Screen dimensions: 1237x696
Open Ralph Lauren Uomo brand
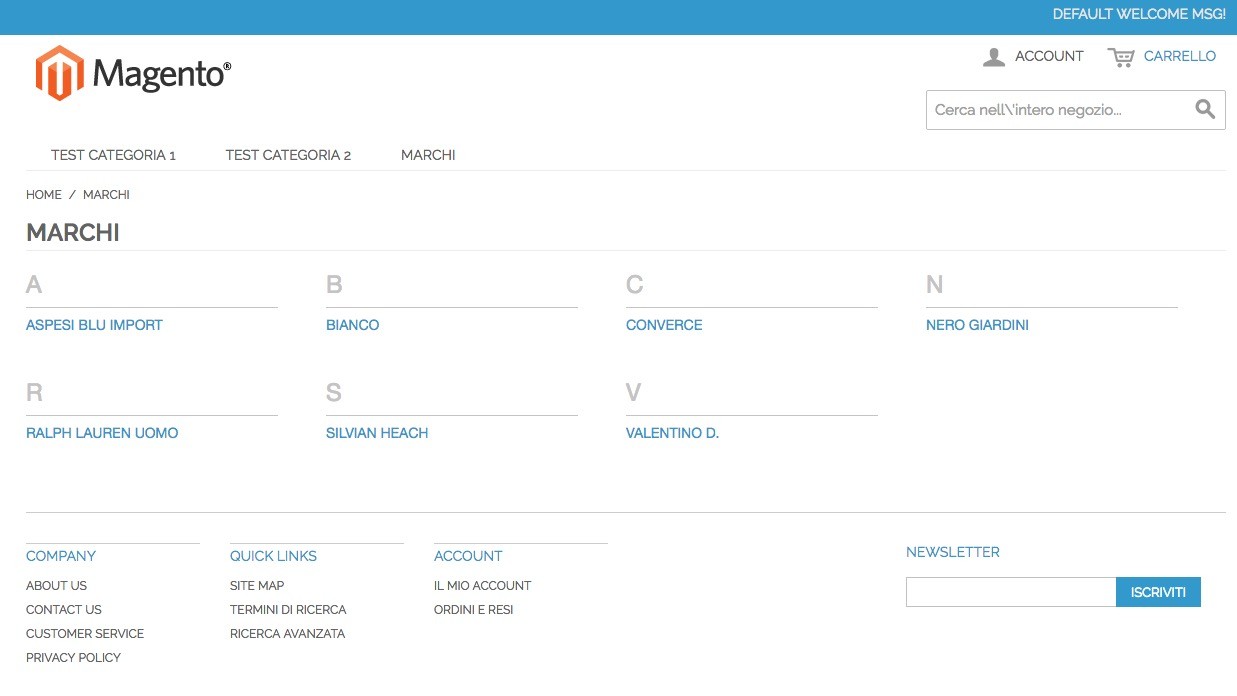102,433
